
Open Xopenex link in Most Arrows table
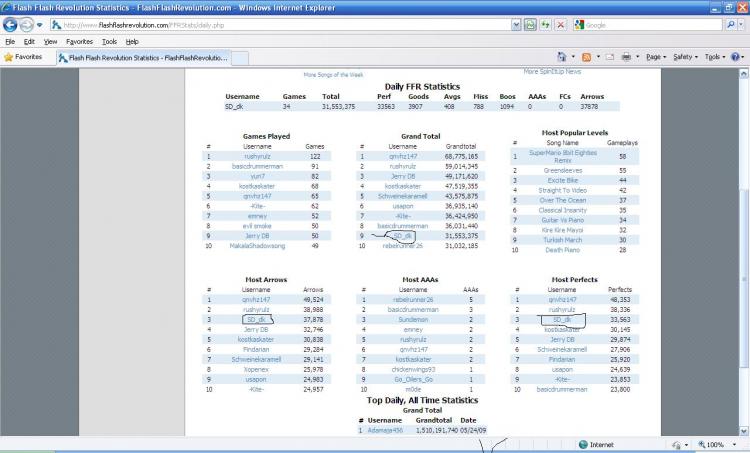point(256,369)
